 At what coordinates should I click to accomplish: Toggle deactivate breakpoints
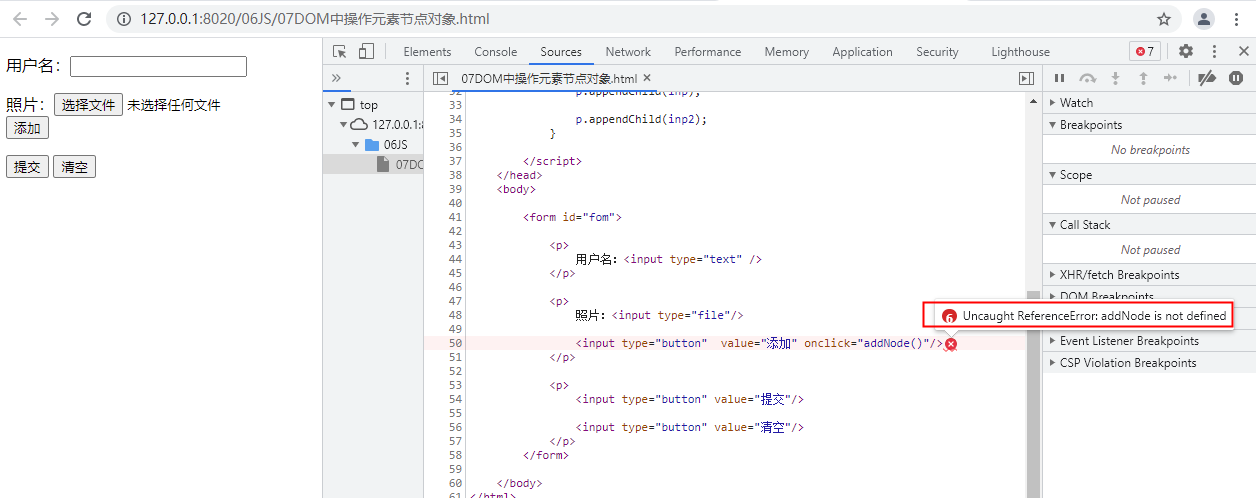click(1207, 78)
